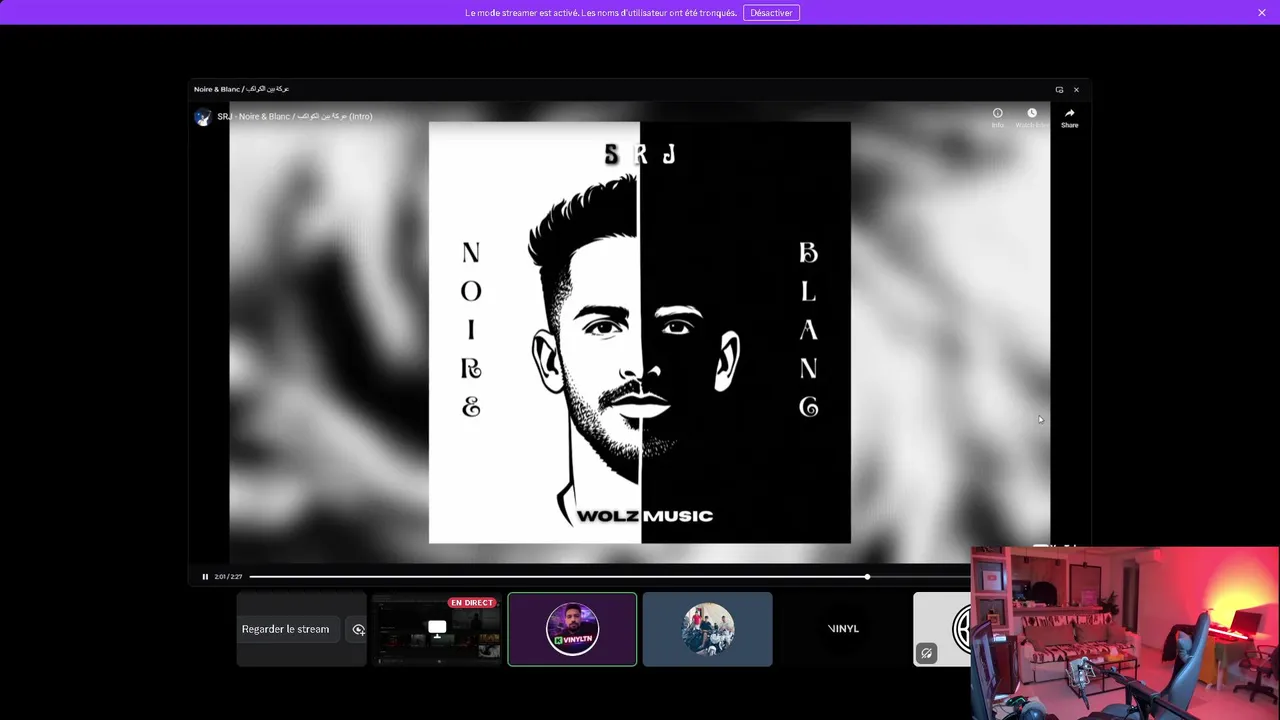Viewport: 1280px width, 720px height.
Task: Open the video Info icon
Action: tap(997, 113)
